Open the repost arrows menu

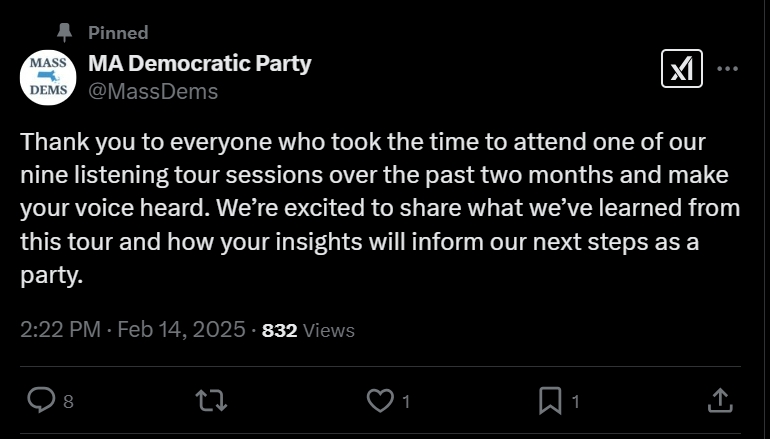coord(211,401)
